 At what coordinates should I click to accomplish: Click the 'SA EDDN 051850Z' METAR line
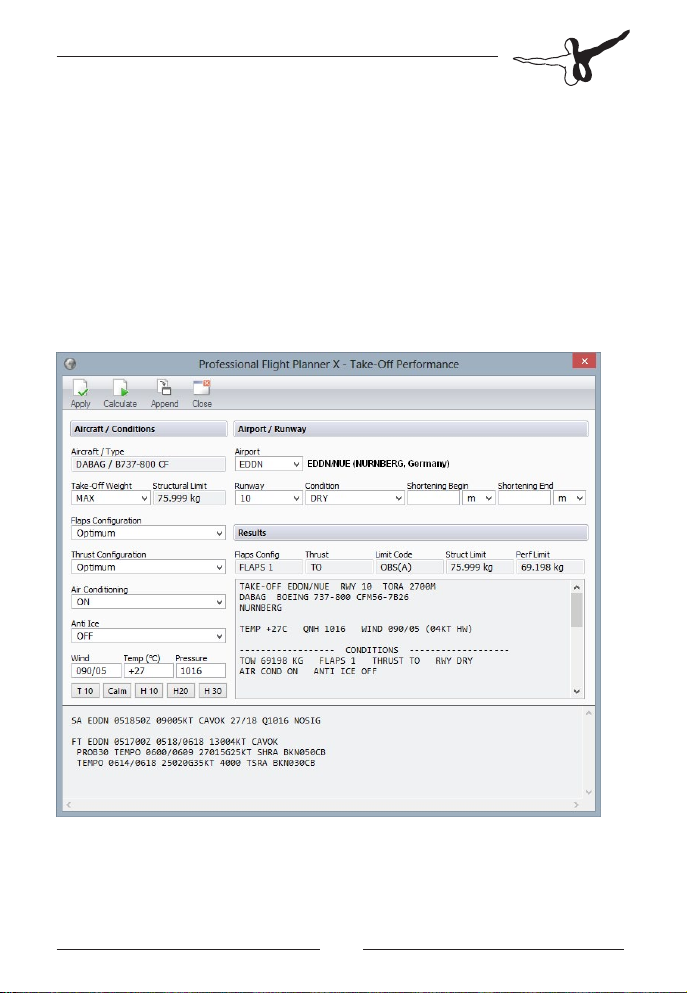pyautogui.click(x=196, y=721)
